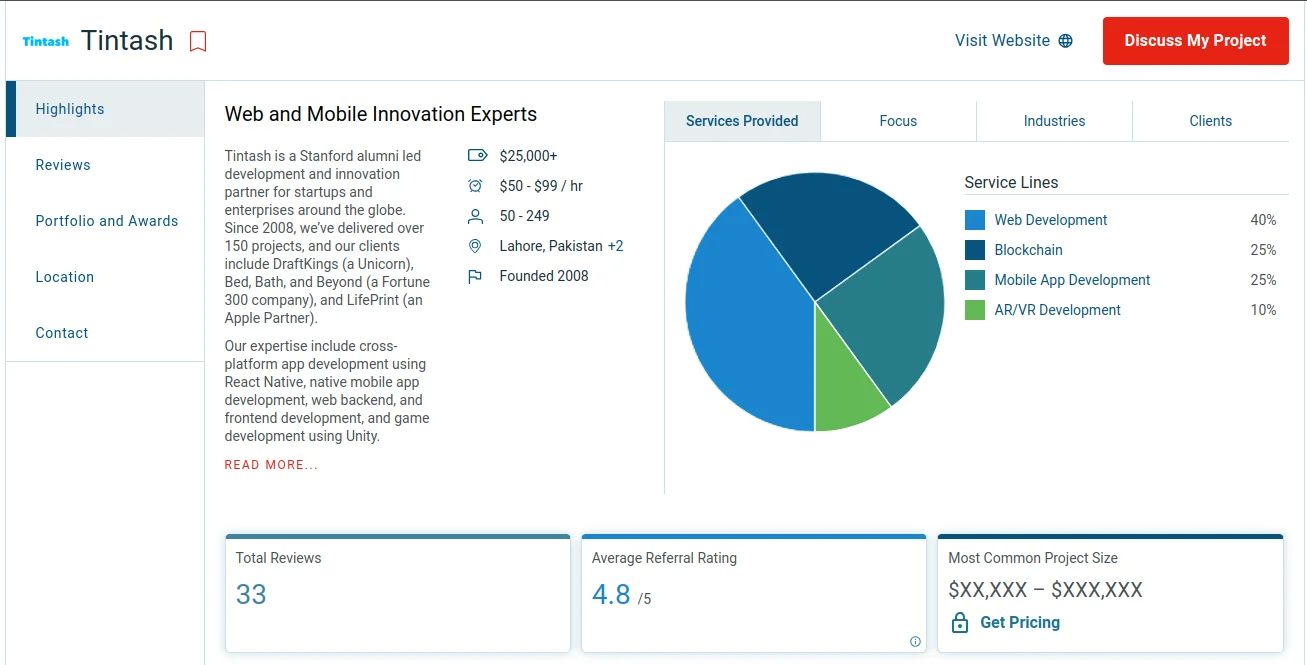Click the flag icon beside Founded 2008
Image resolution: width=1307 pixels, height=665 pixels.
click(476, 276)
